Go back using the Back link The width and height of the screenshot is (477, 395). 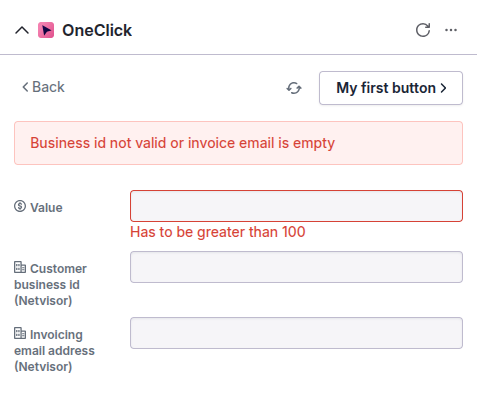(x=43, y=87)
